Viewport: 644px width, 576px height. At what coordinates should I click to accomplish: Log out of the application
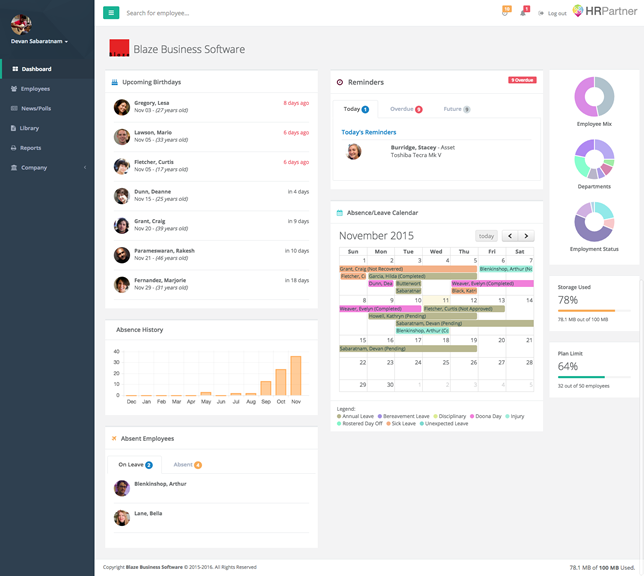point(552,13)
